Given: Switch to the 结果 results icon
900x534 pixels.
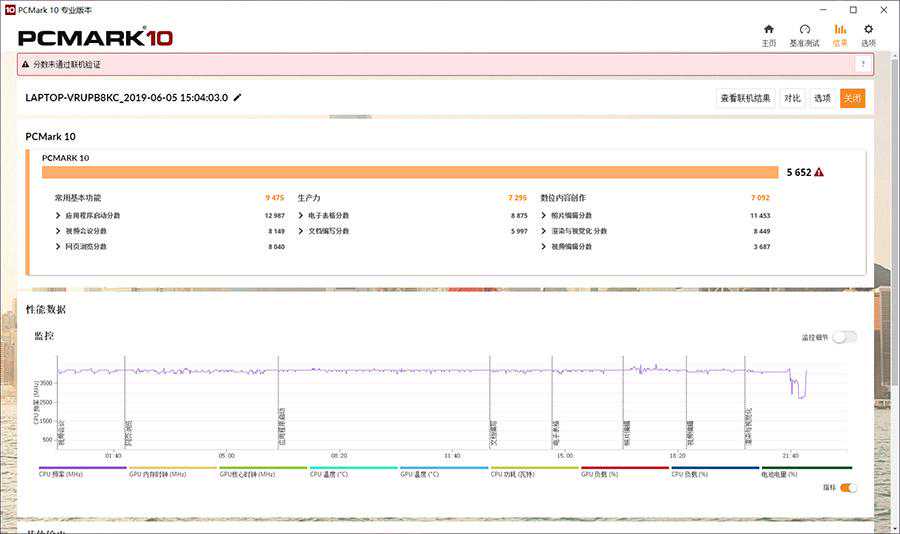Looking at the screenshot, I should (x=840, y=30).
